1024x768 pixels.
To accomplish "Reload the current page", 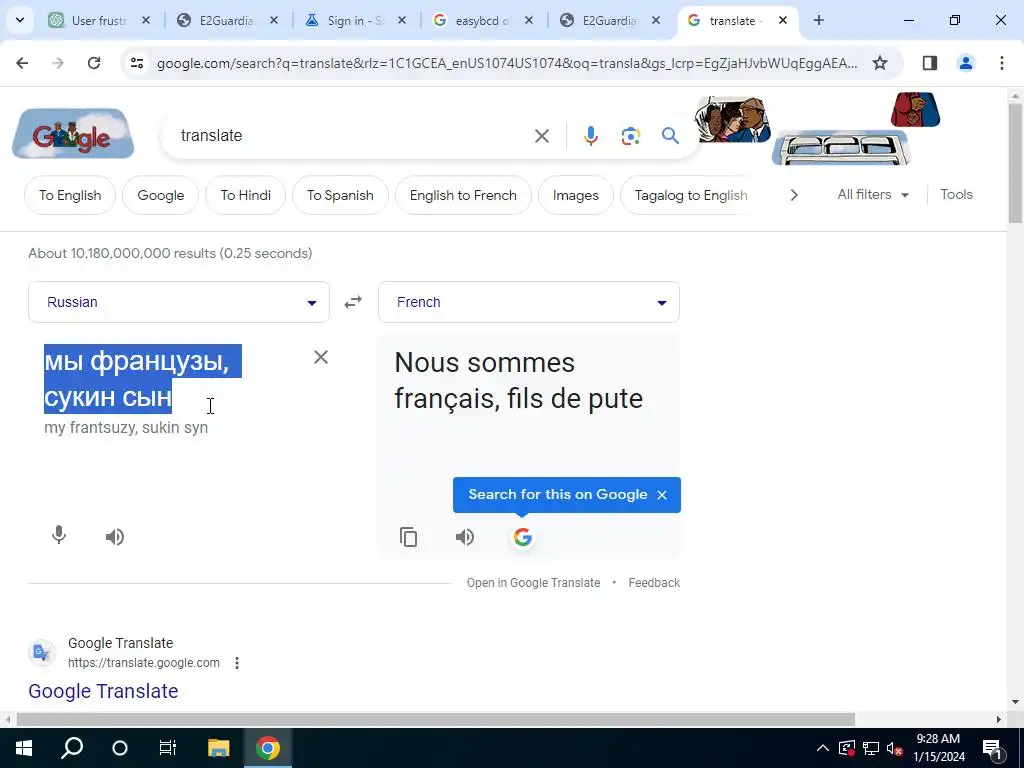I will [94, 63].
